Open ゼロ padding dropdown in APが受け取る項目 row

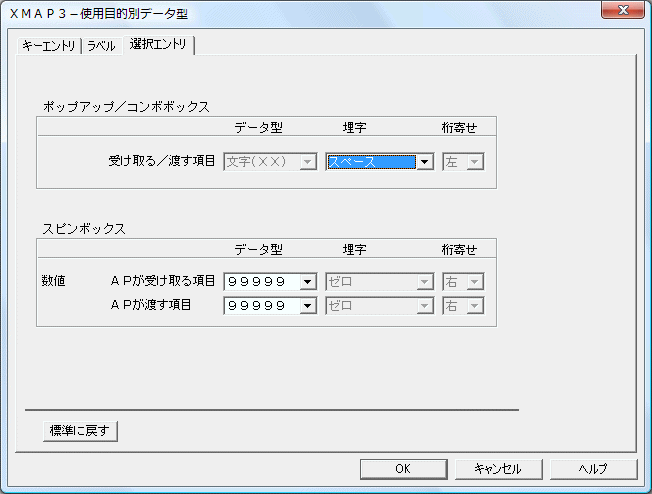(x=380, y=282)
